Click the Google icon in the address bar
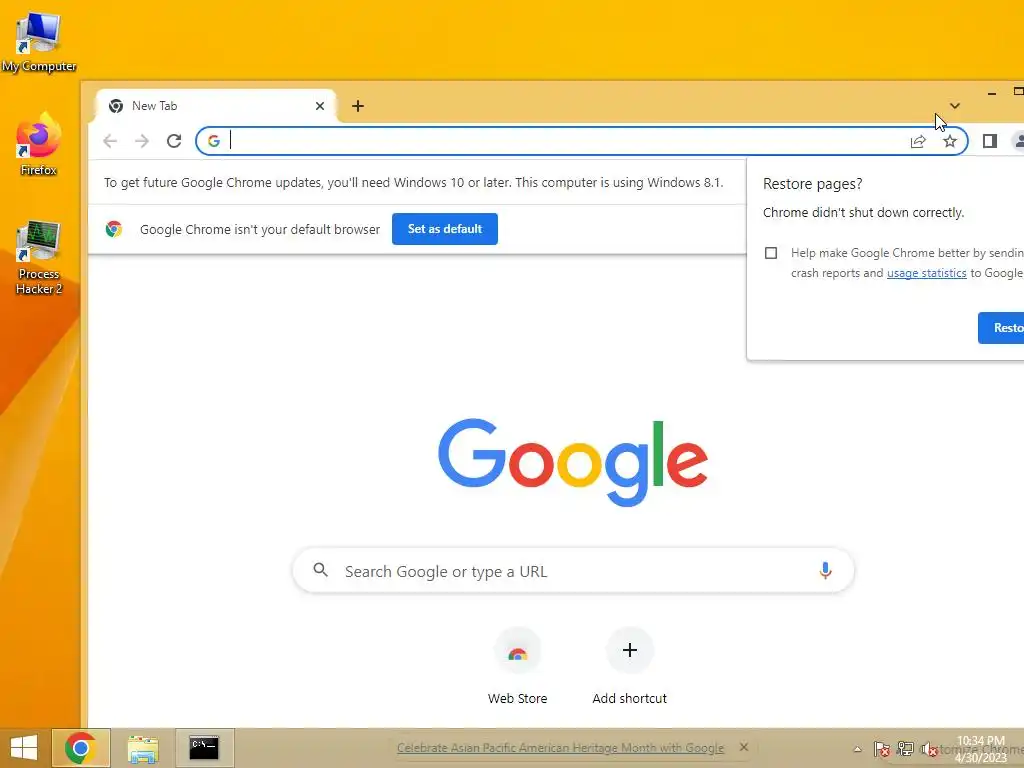This screenshot has height=768, width=1024. click(x=214, y=141)
